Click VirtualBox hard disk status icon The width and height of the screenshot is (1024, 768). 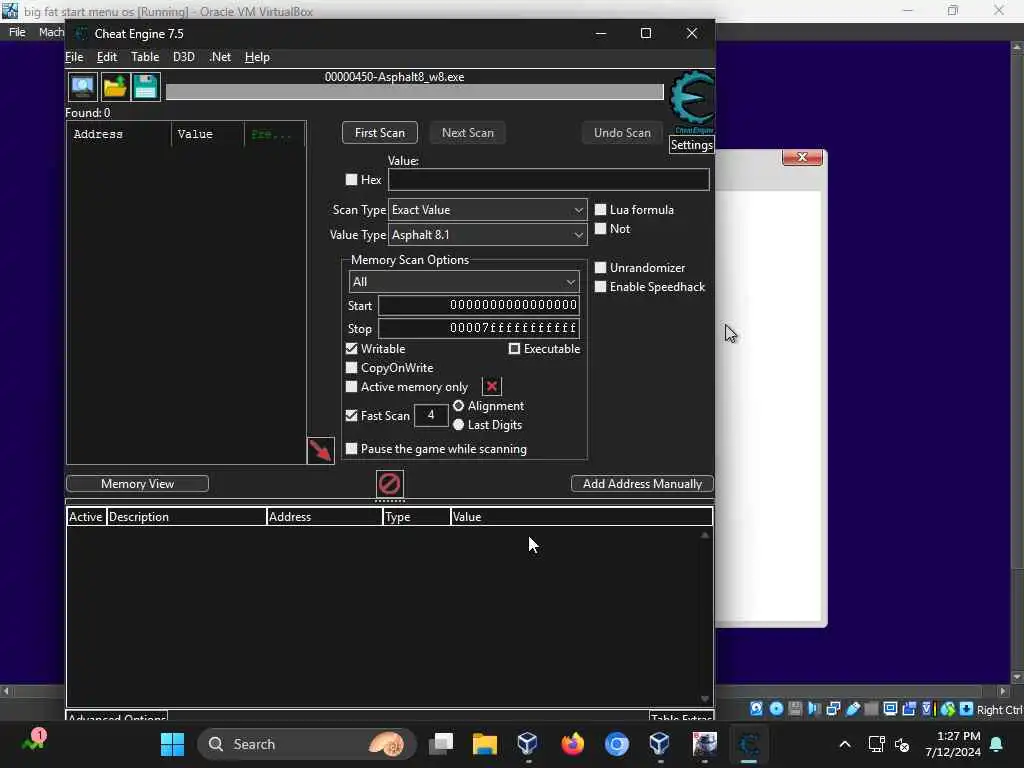pyautogui.click(x=756, y=709)
